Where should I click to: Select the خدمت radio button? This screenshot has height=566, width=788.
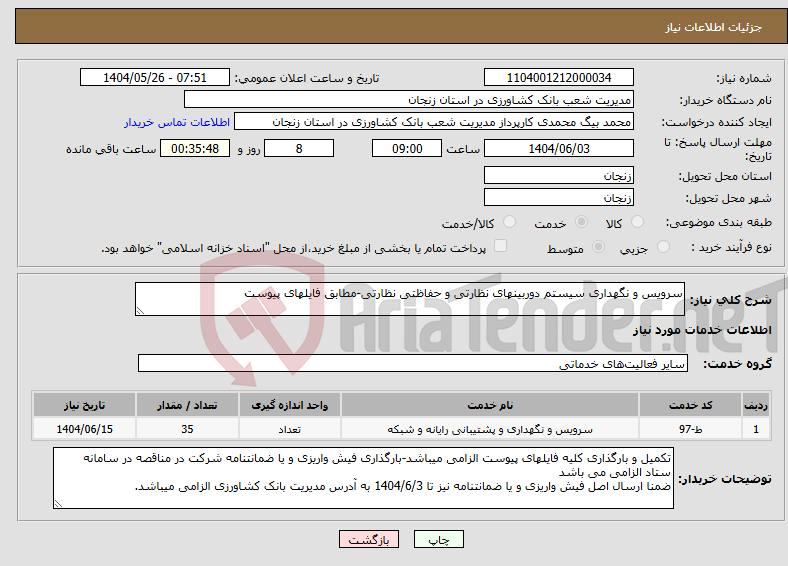click(581, 222)
